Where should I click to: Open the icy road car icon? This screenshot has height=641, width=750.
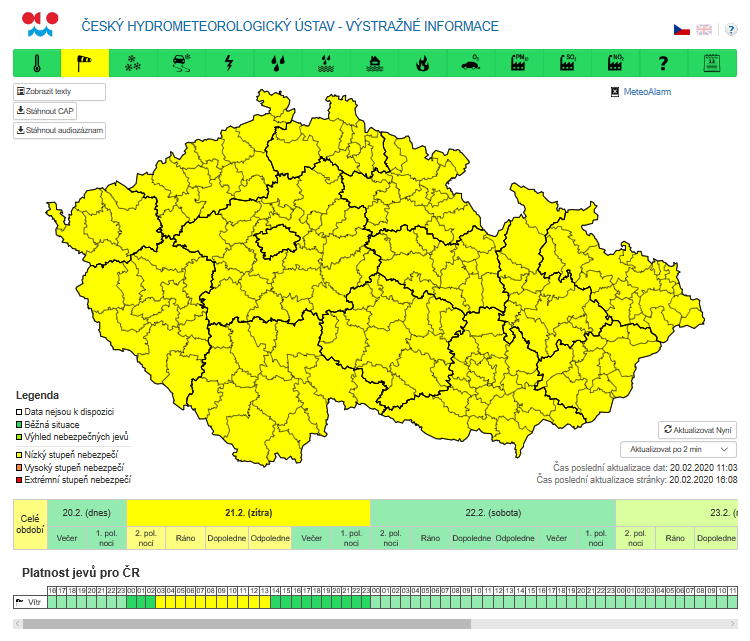pos(181,63)
